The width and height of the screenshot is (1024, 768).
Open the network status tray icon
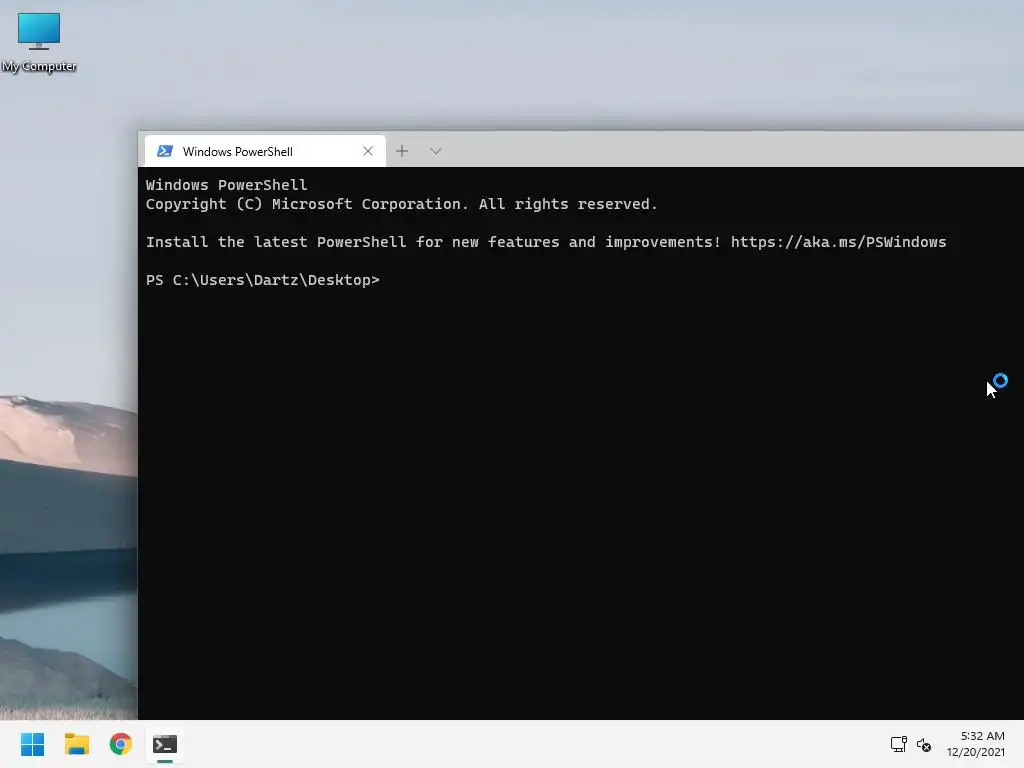899,744
